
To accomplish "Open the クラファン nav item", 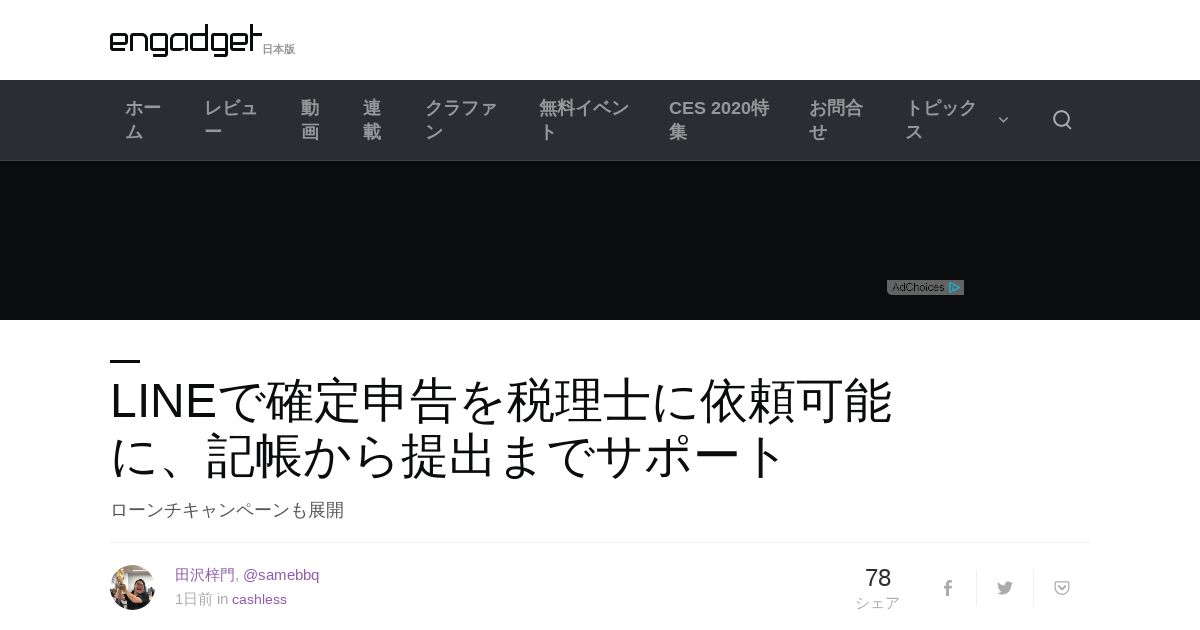I will pyautogui.click(x=461, y=120).
